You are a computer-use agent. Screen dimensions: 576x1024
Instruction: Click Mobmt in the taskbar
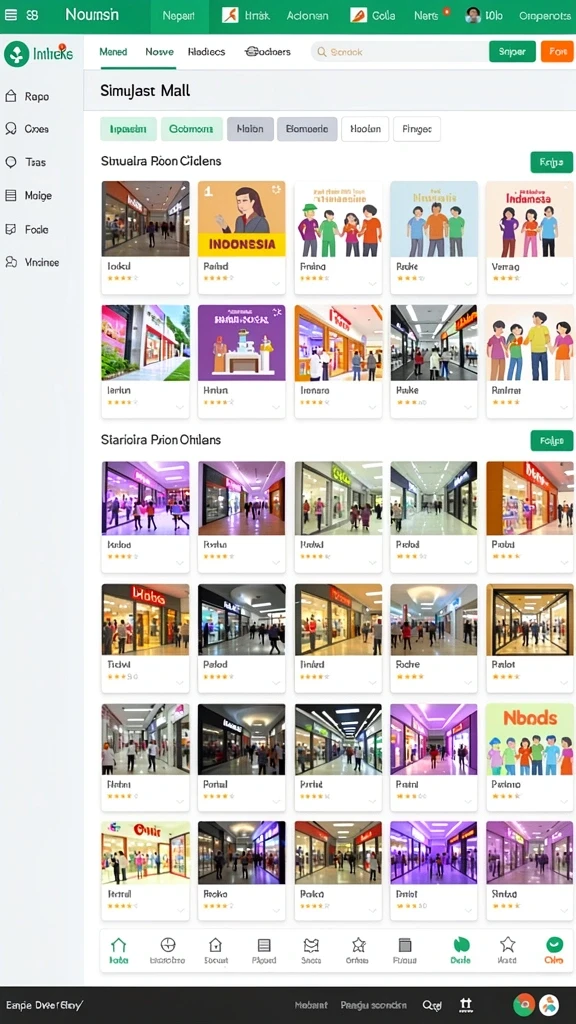click(x=311, y=1005)
